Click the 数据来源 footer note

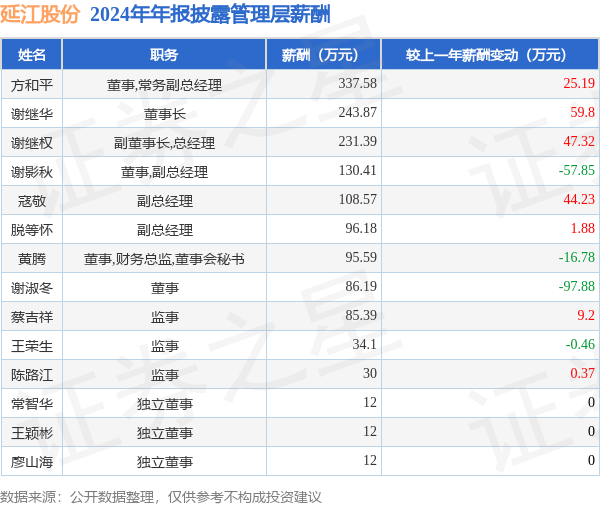(161, 497)
